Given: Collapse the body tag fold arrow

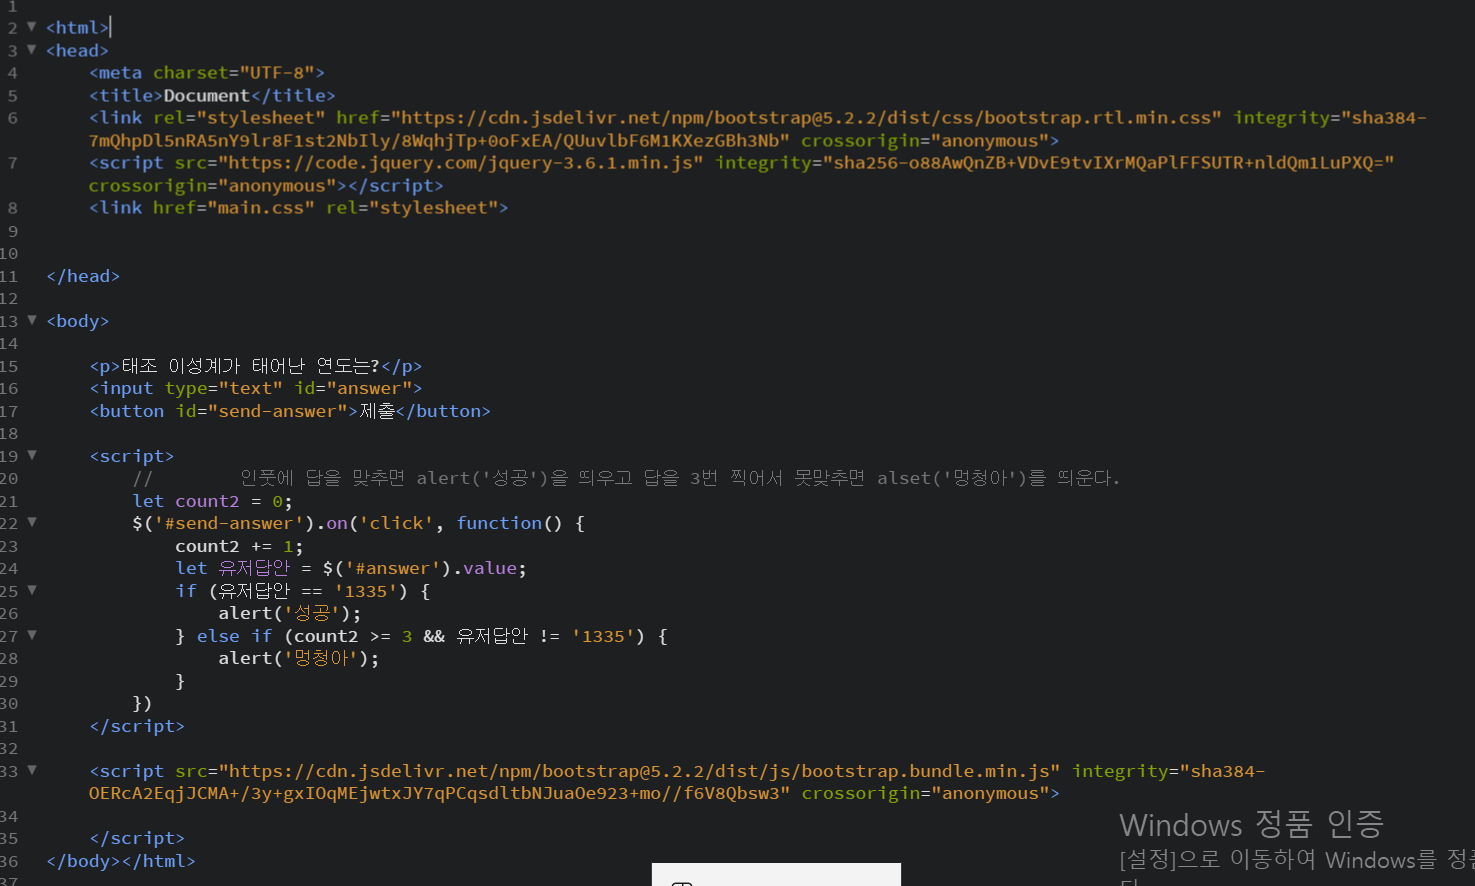Looking at the screenshot, I should [31, 320].
